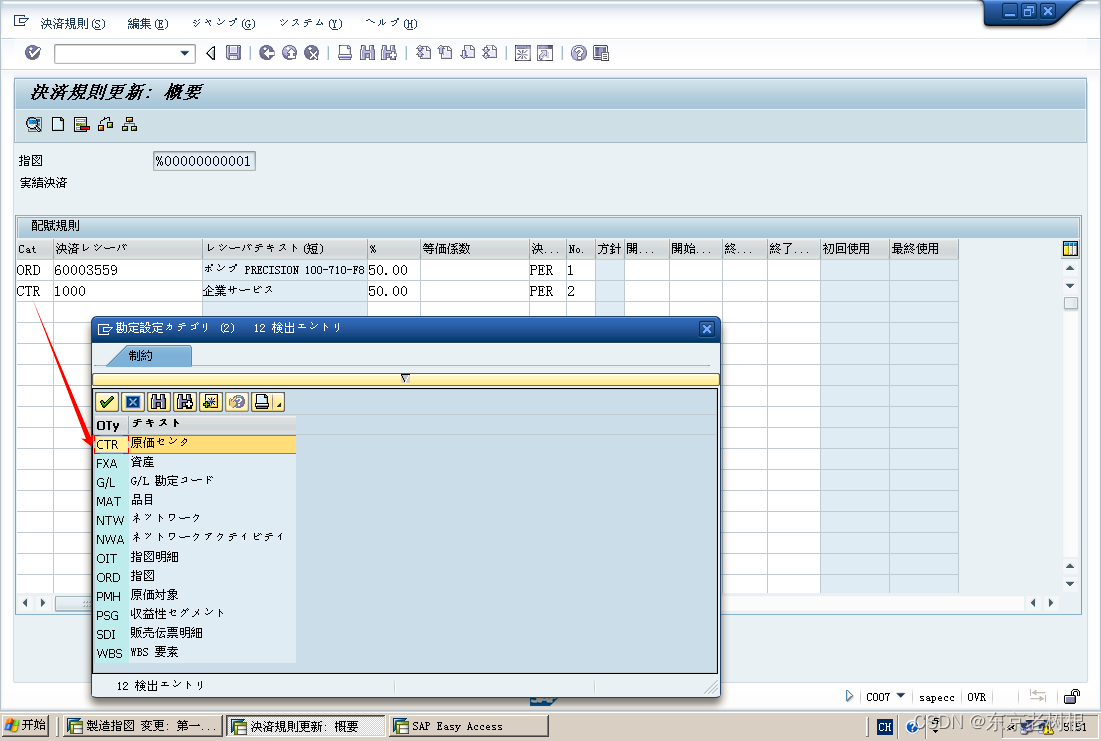Screen dimensions: 1101x741
Task: Click the Save diskette icon
Action: tap(234, 53)
